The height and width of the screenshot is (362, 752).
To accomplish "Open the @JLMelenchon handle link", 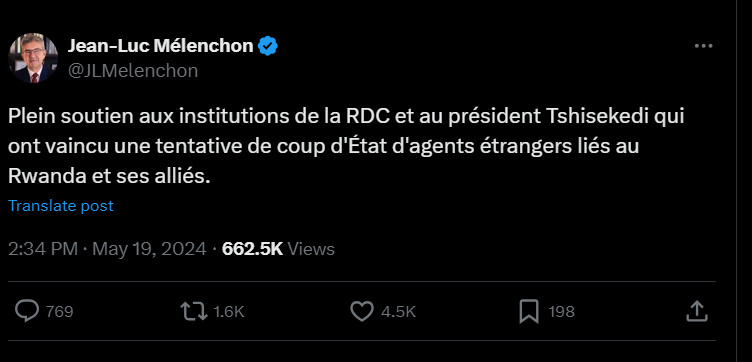I will (x=133, y=70).
